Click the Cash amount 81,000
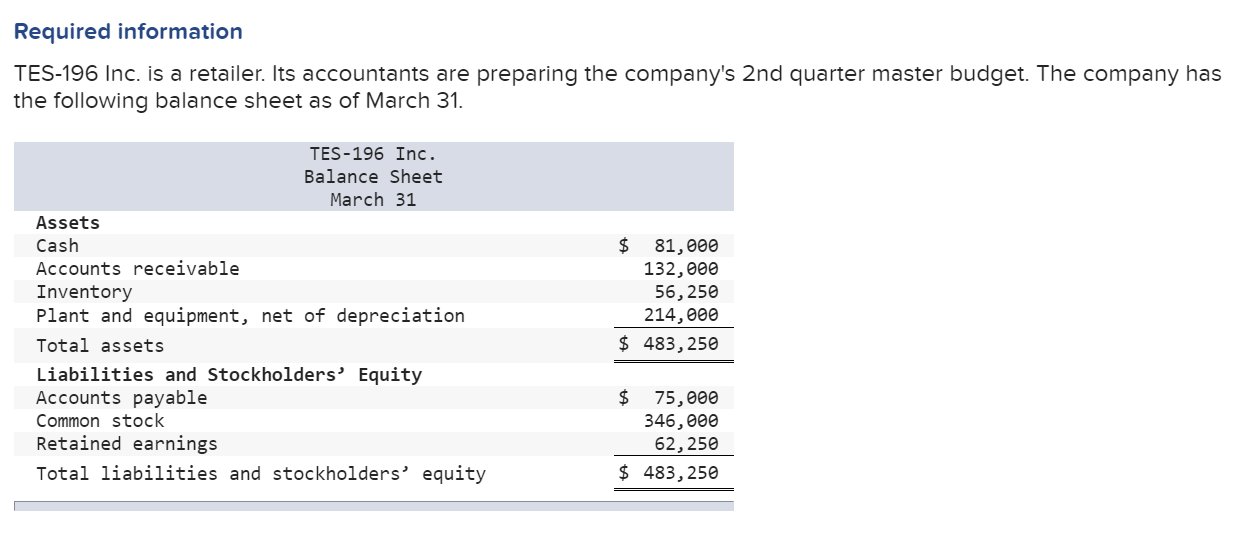Viewport: 1251px width, 547px height. point(685,246)
